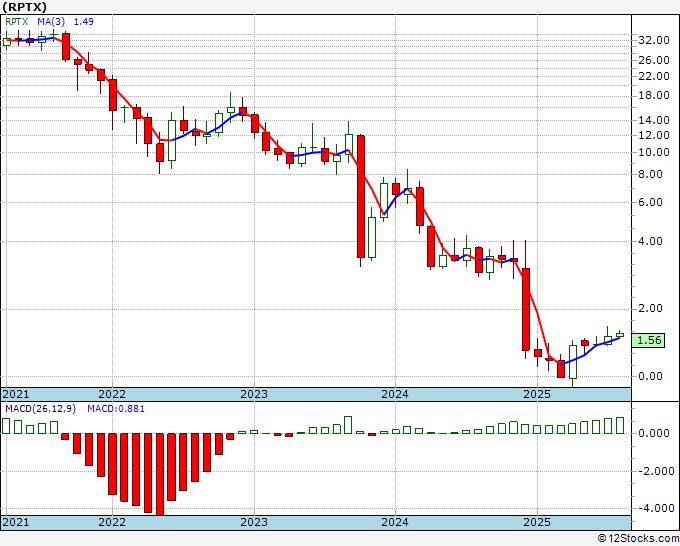
Task: Click the tallest red MACD histogram bar
Action: [160, 474]
